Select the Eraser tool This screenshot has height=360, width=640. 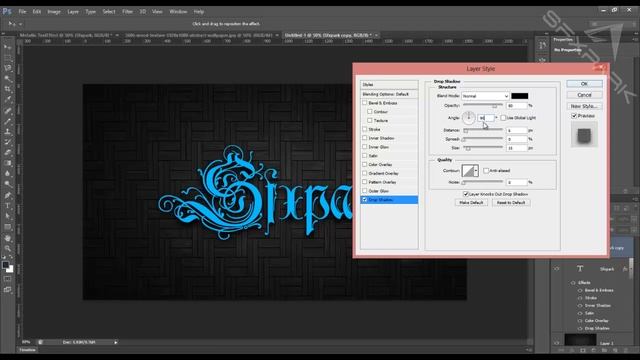pos(8,153)
